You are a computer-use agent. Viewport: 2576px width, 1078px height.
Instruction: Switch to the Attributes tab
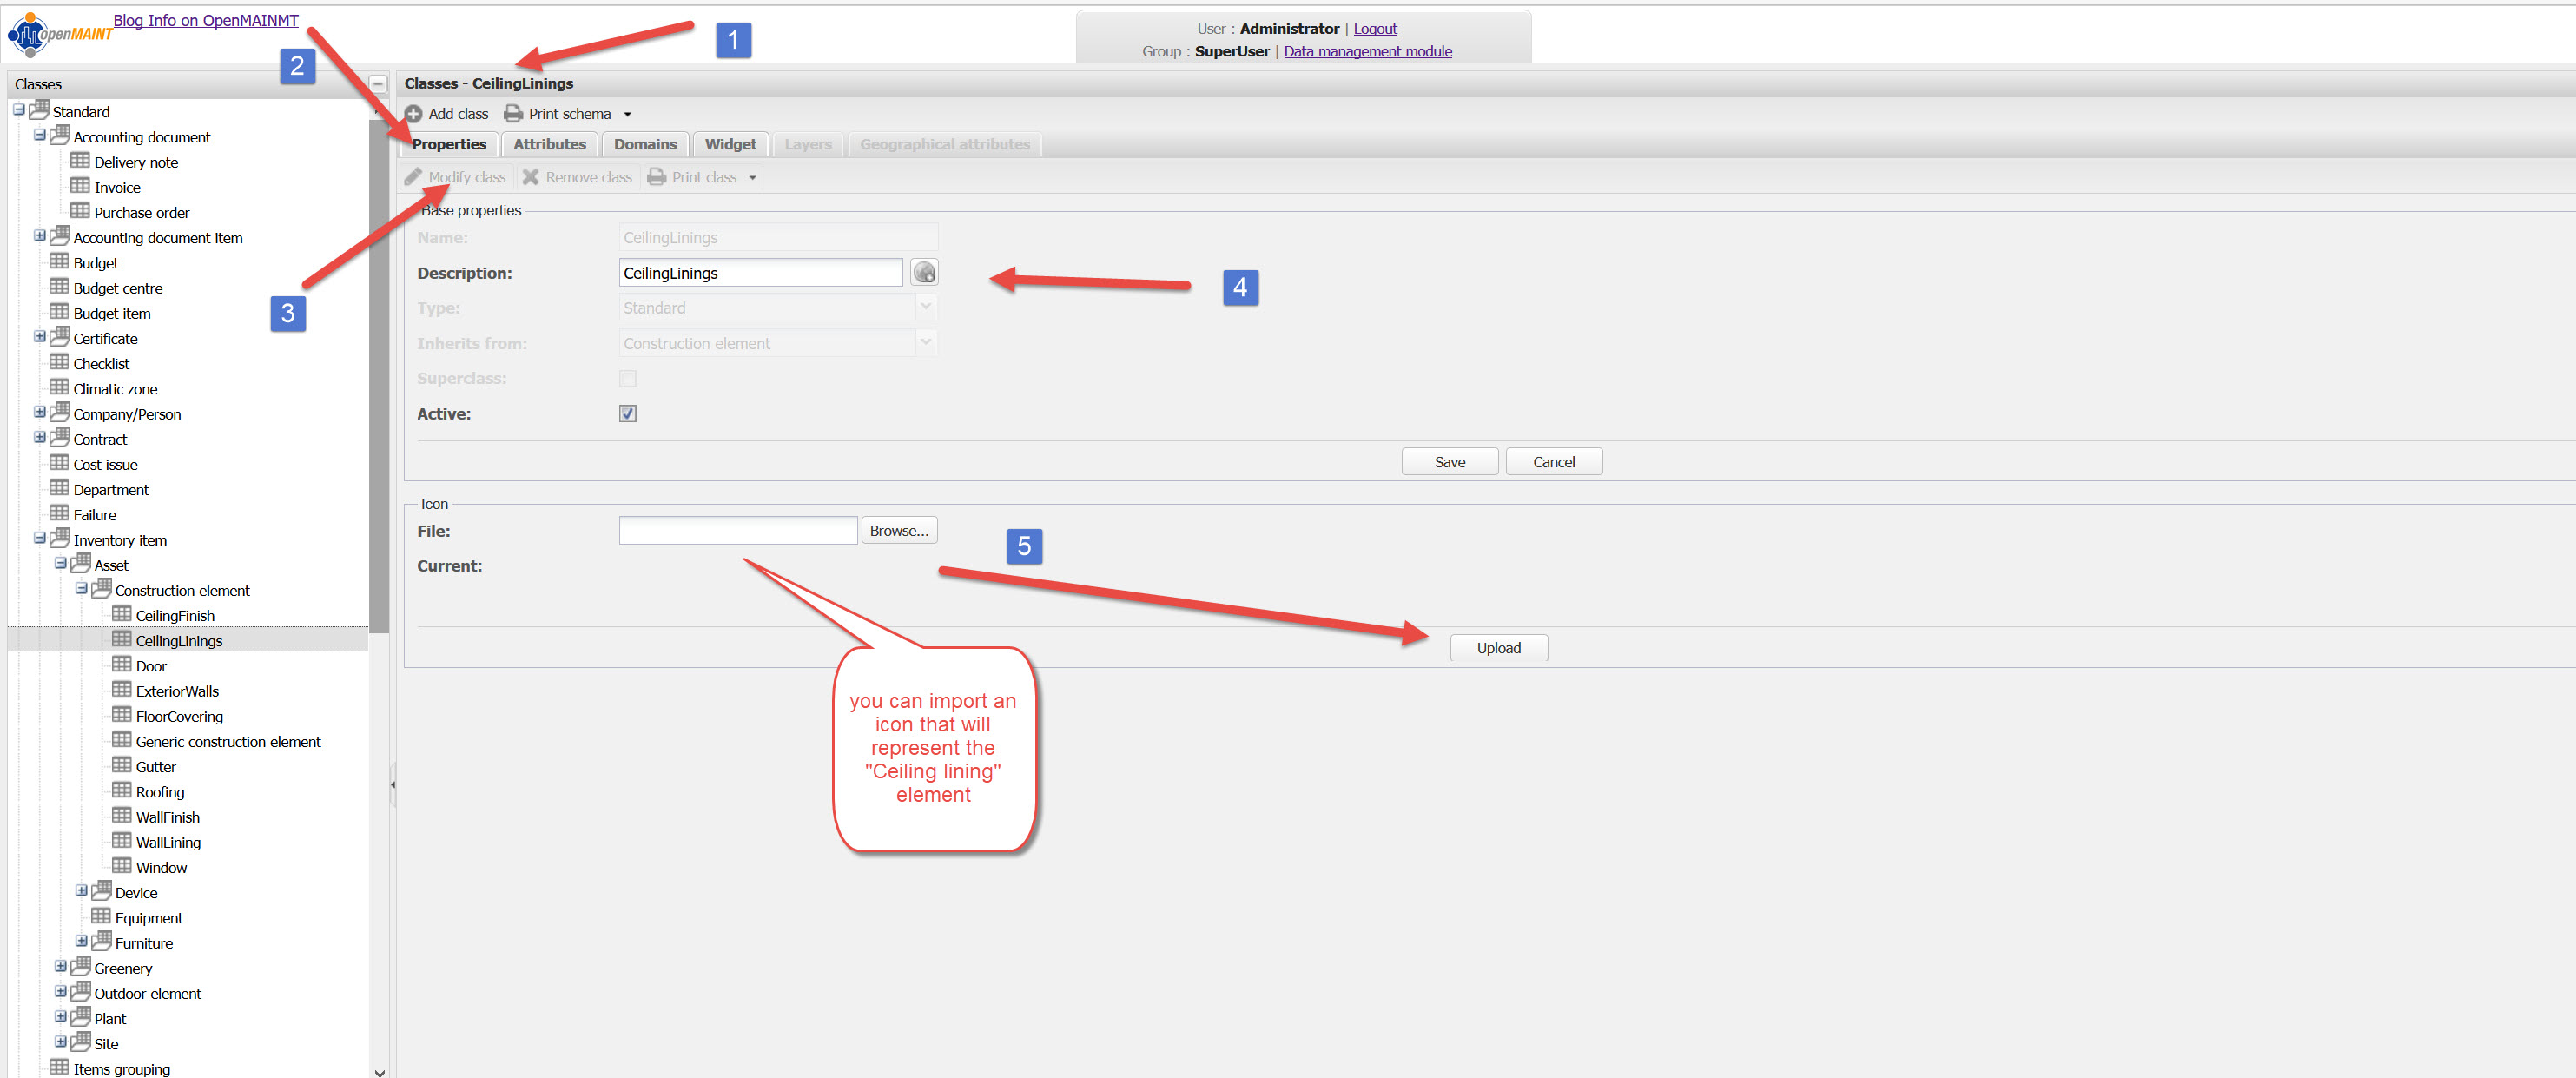[x=549, y=144]
